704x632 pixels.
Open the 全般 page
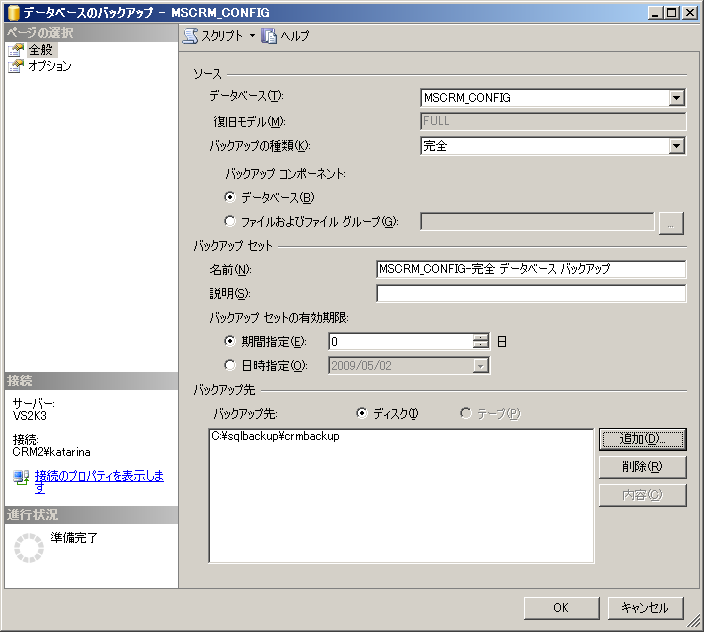pos(41,50)
